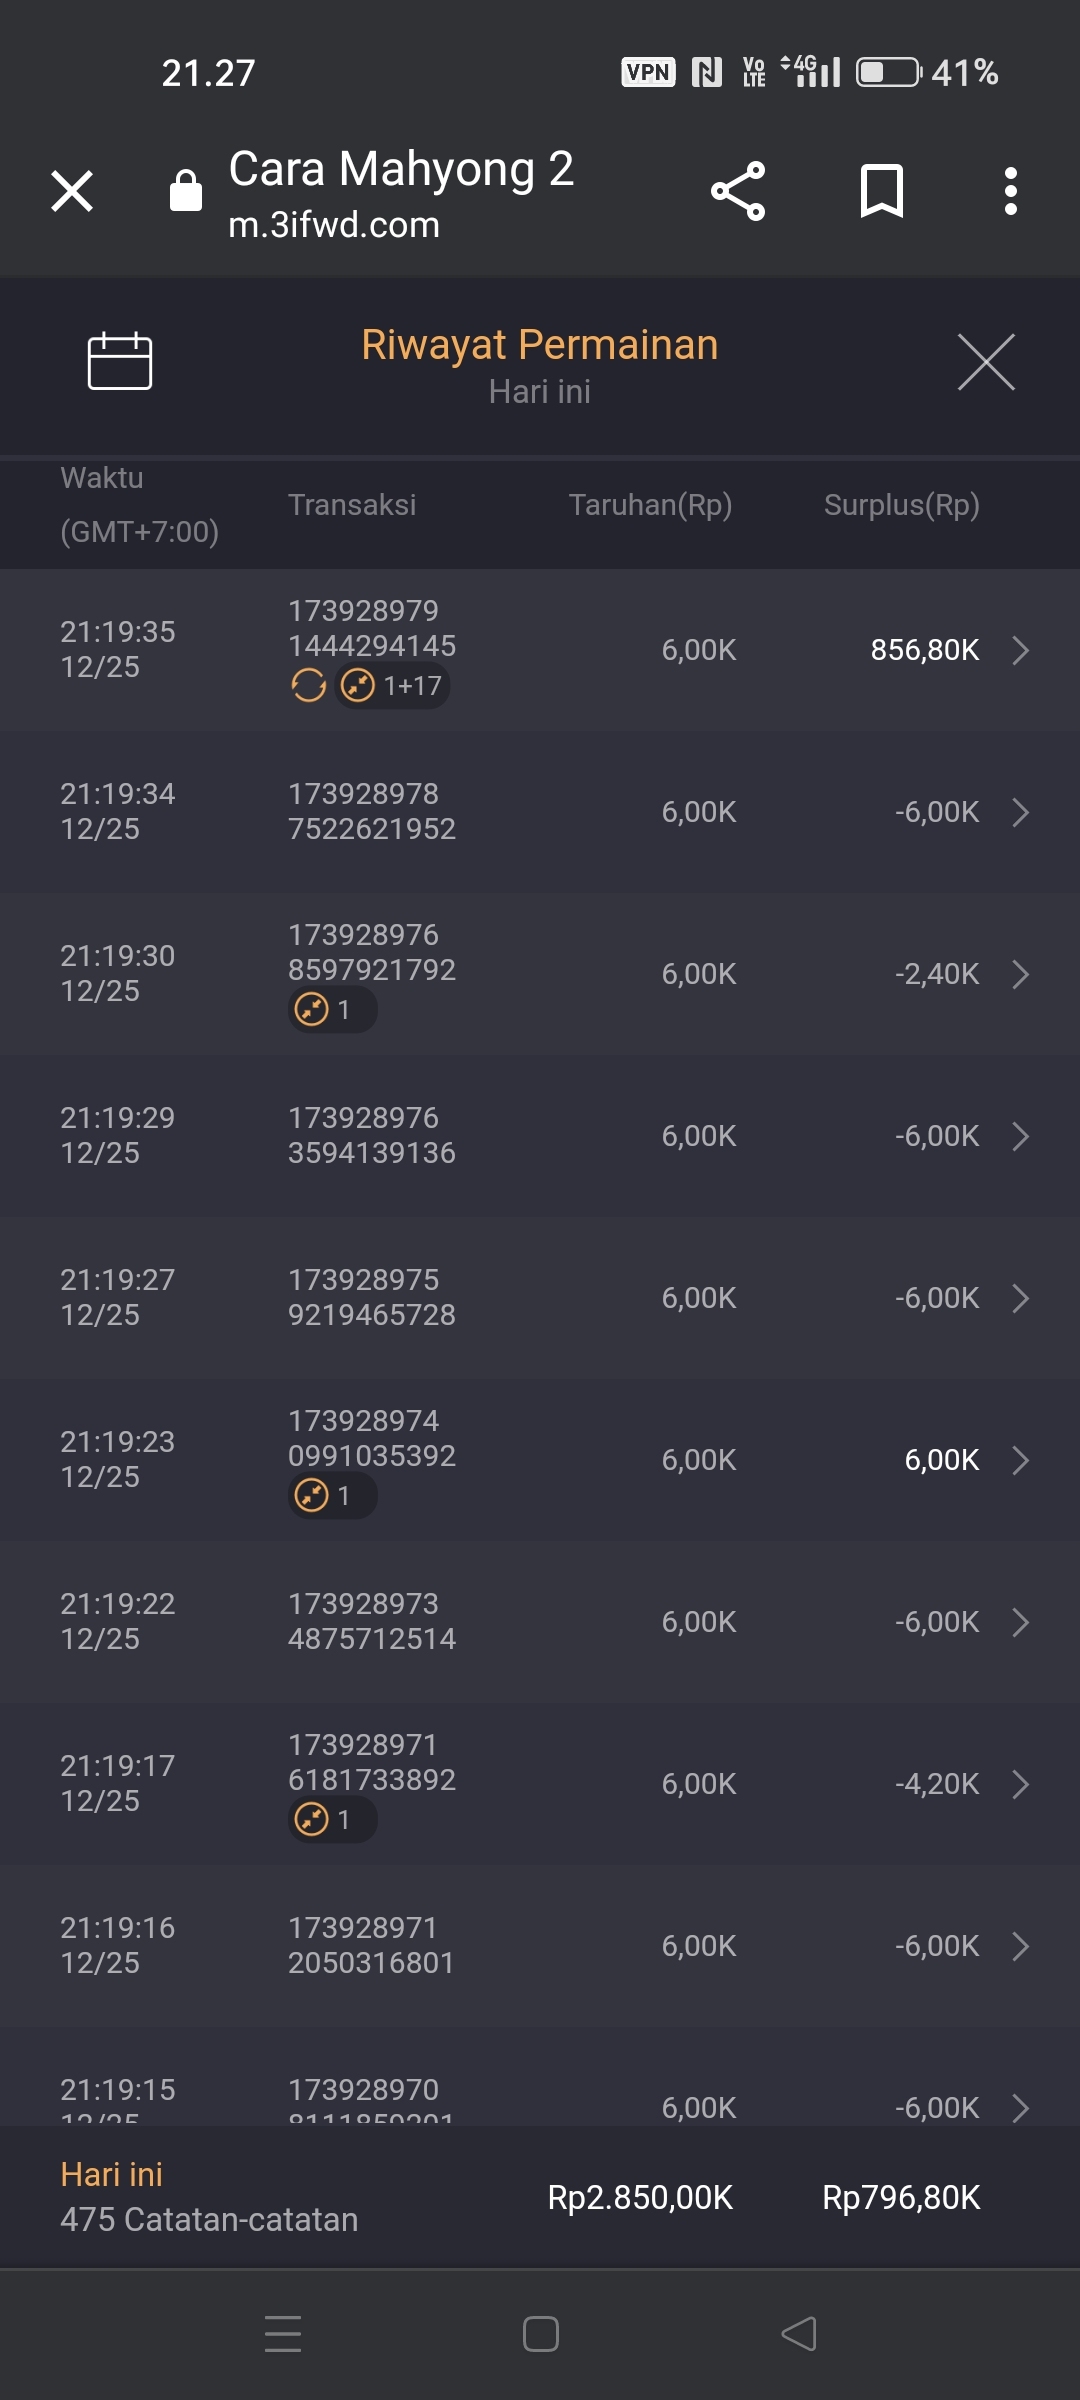Tap the 1+17 badge on first transaction
Image resolution: width=1080 pixels, height=2400 pixels.
click(393, 686)
